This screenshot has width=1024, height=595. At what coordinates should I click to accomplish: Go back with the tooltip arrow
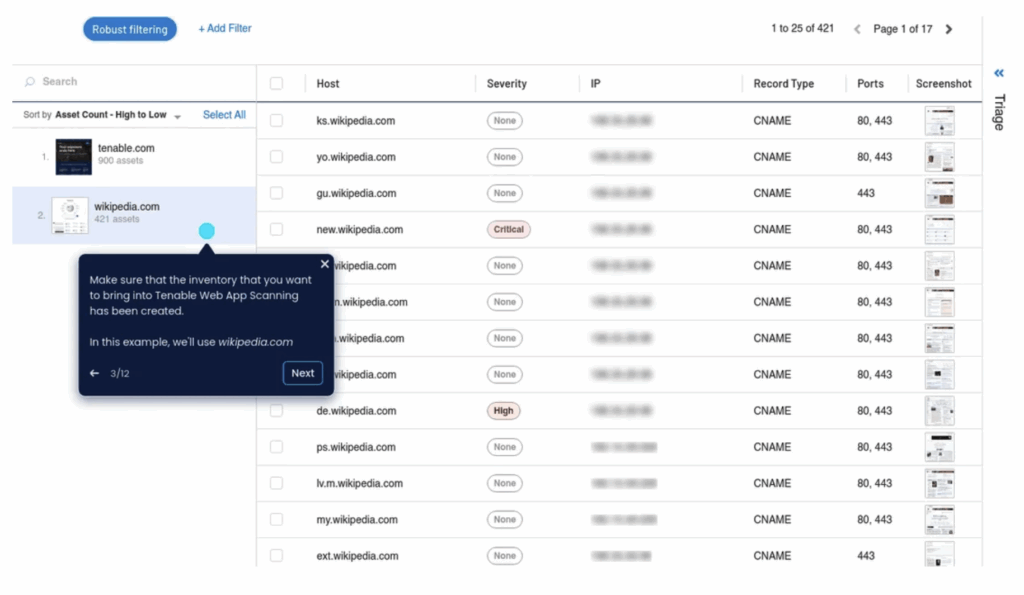[94, 374]
